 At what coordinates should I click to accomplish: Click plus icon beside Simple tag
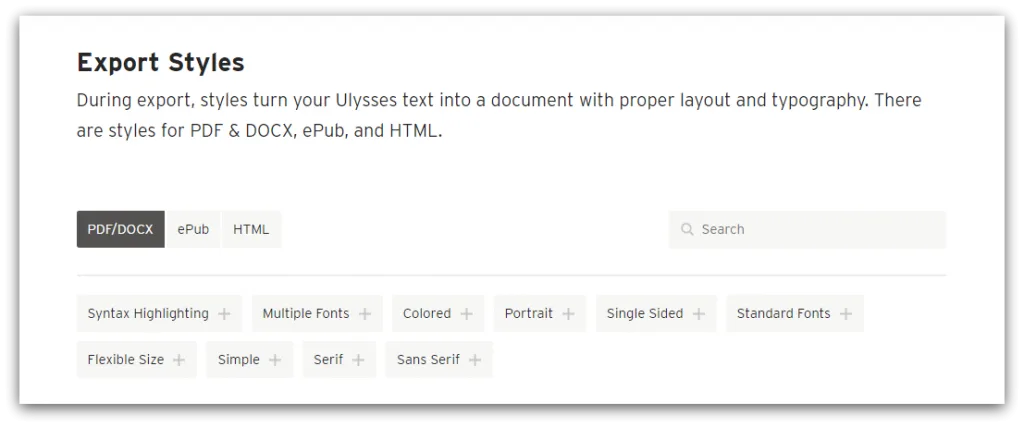275,360
